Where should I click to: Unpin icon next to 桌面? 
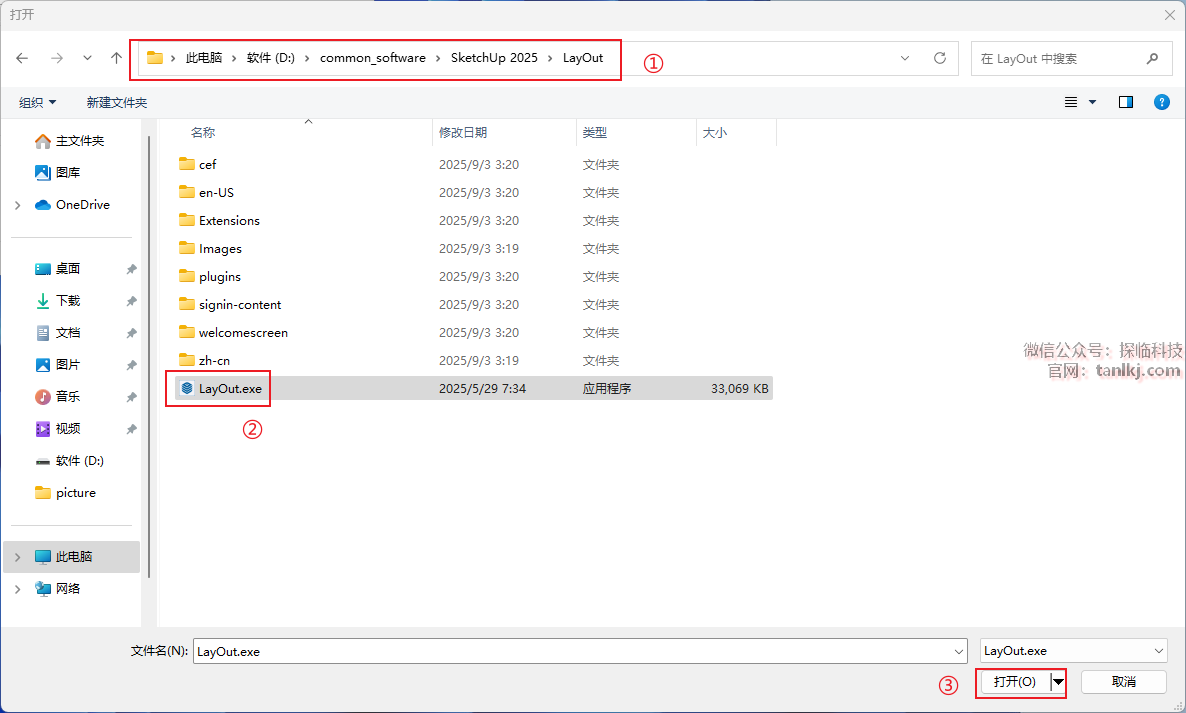131,269
